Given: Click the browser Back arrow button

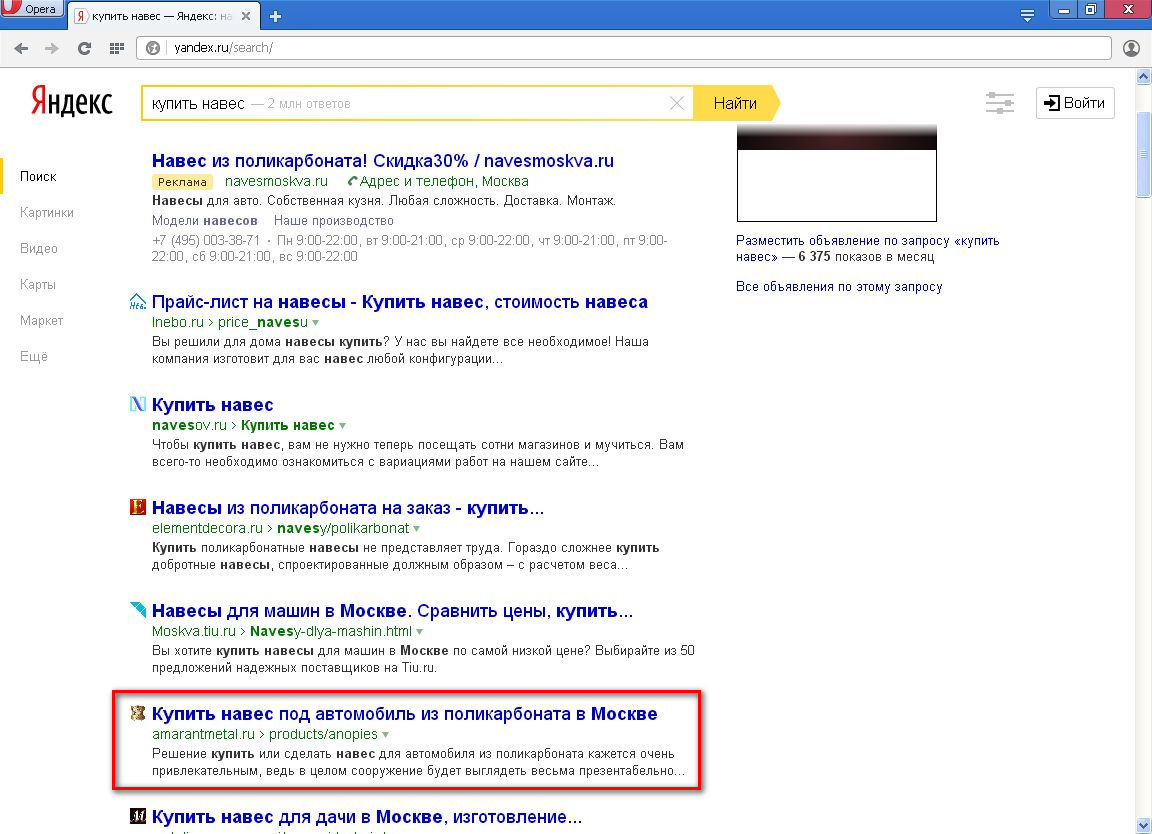Looking at the screenshot, I should tap(21, 48).
